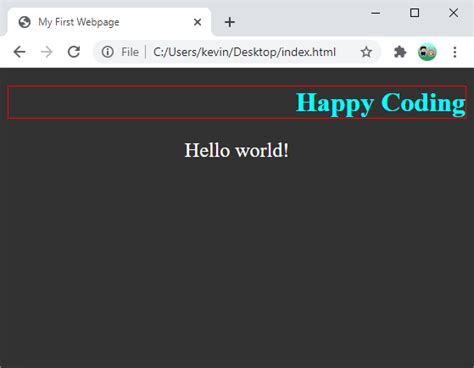Open a new tab with the plus button
The height and width of the screenshot is (368, 474).
point(230,22)
